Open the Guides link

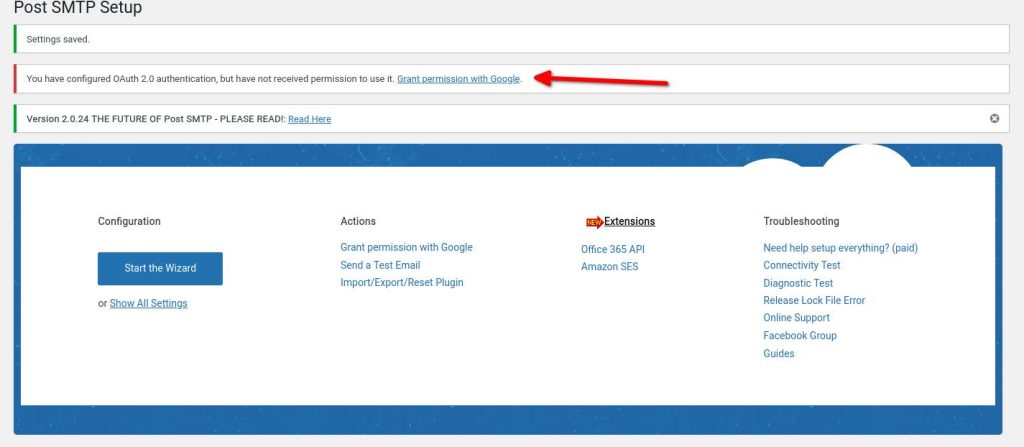pyautogui.click(x=778, y=353)
